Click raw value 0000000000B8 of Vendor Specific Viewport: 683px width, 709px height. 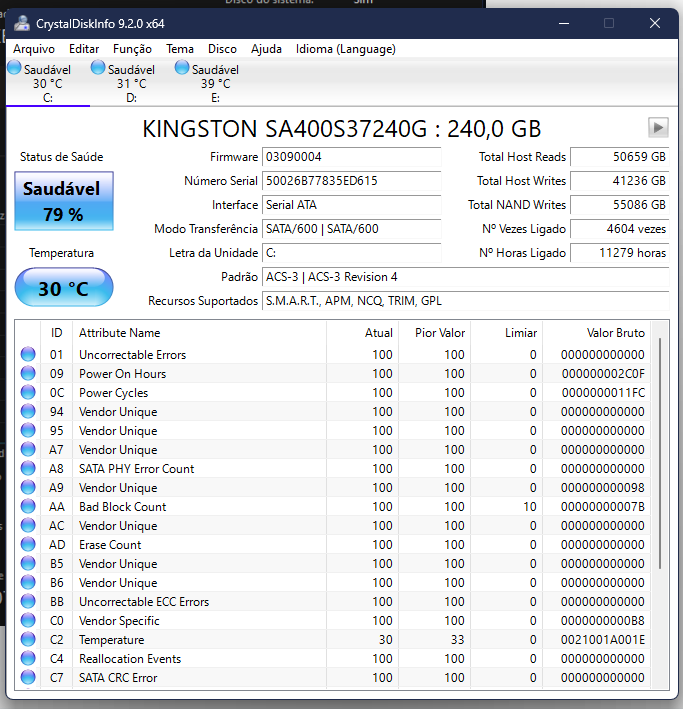click(603, 620)
